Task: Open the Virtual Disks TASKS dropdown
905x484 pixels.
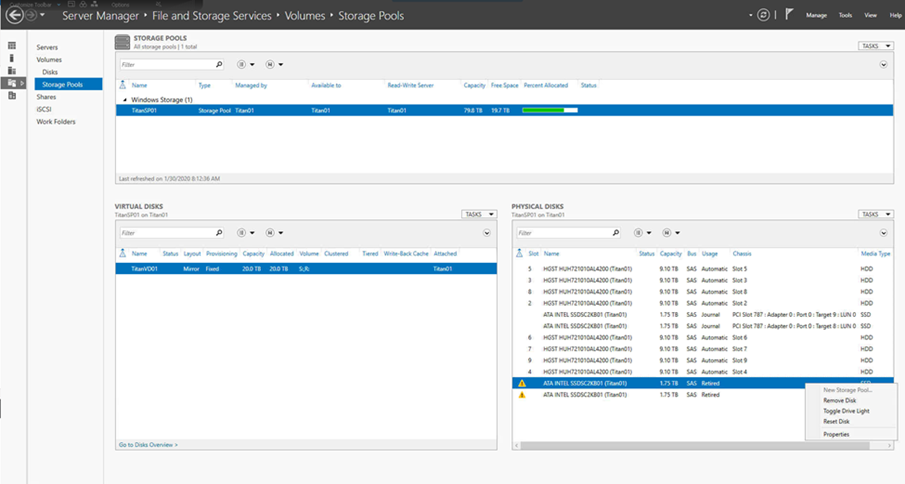Action: pyautogui.click(x=479, y=214)
